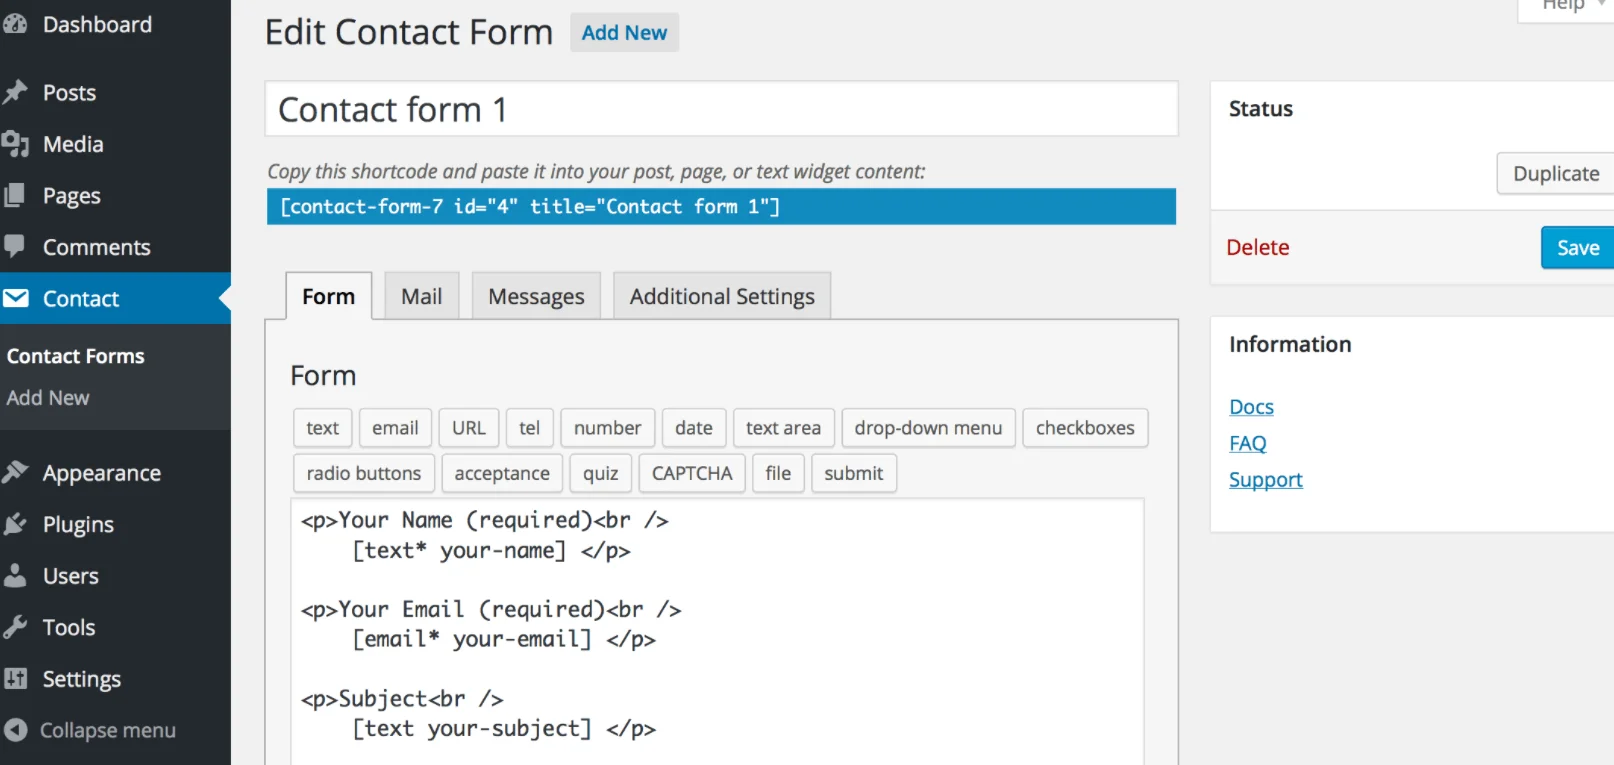Open the Support link
Image resolution: width=1614 pixels, height=765 pixels.
click(x=1266, y=480)
